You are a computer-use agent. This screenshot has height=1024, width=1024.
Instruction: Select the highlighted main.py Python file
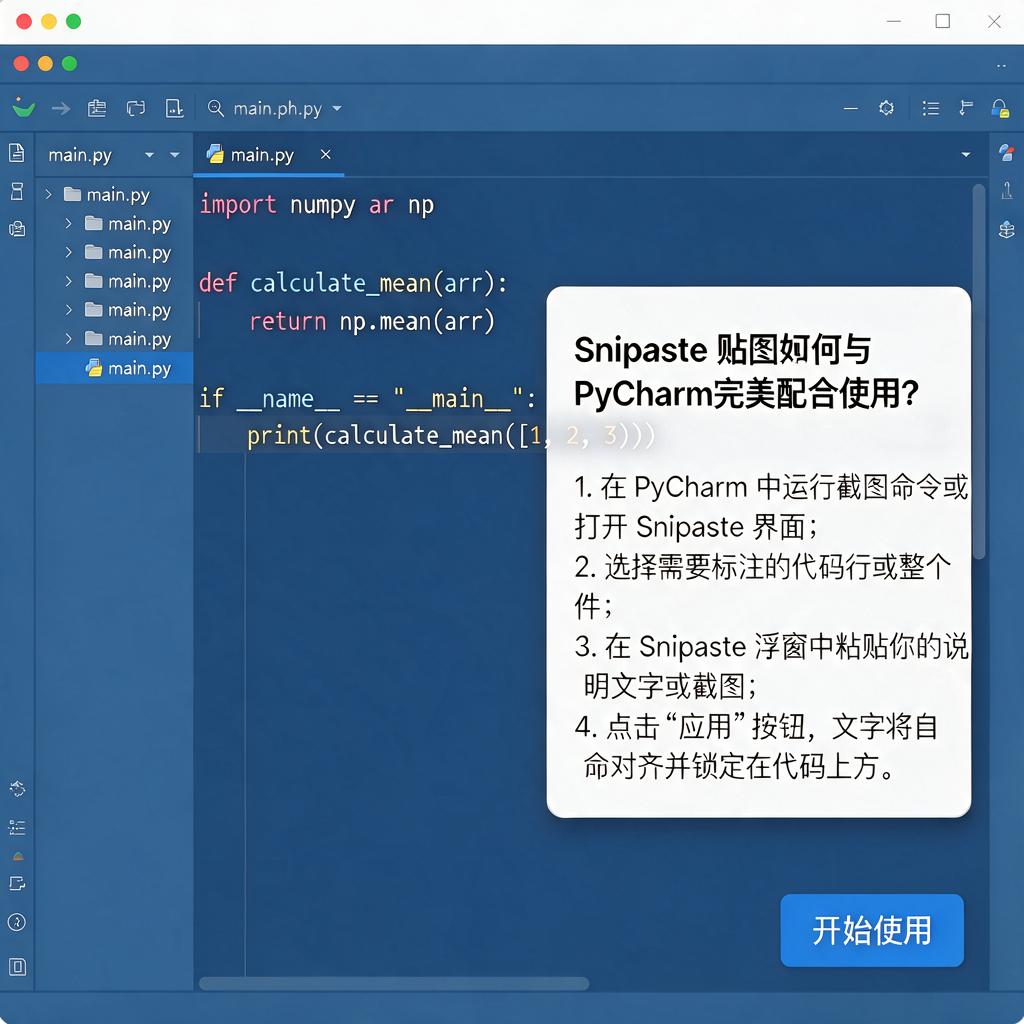coord(114,368)
